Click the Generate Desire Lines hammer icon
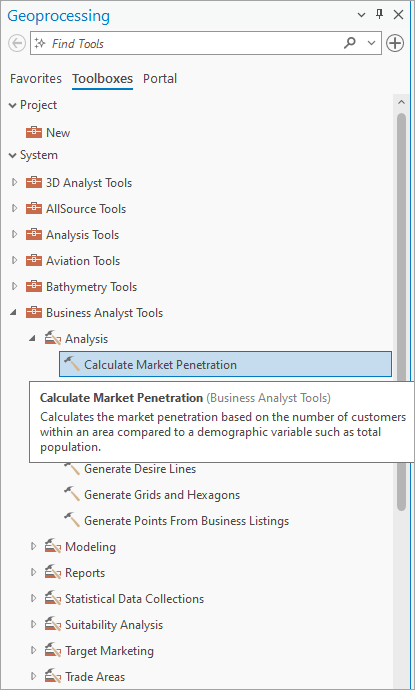415x690 pixels. [x=72, y=468]
